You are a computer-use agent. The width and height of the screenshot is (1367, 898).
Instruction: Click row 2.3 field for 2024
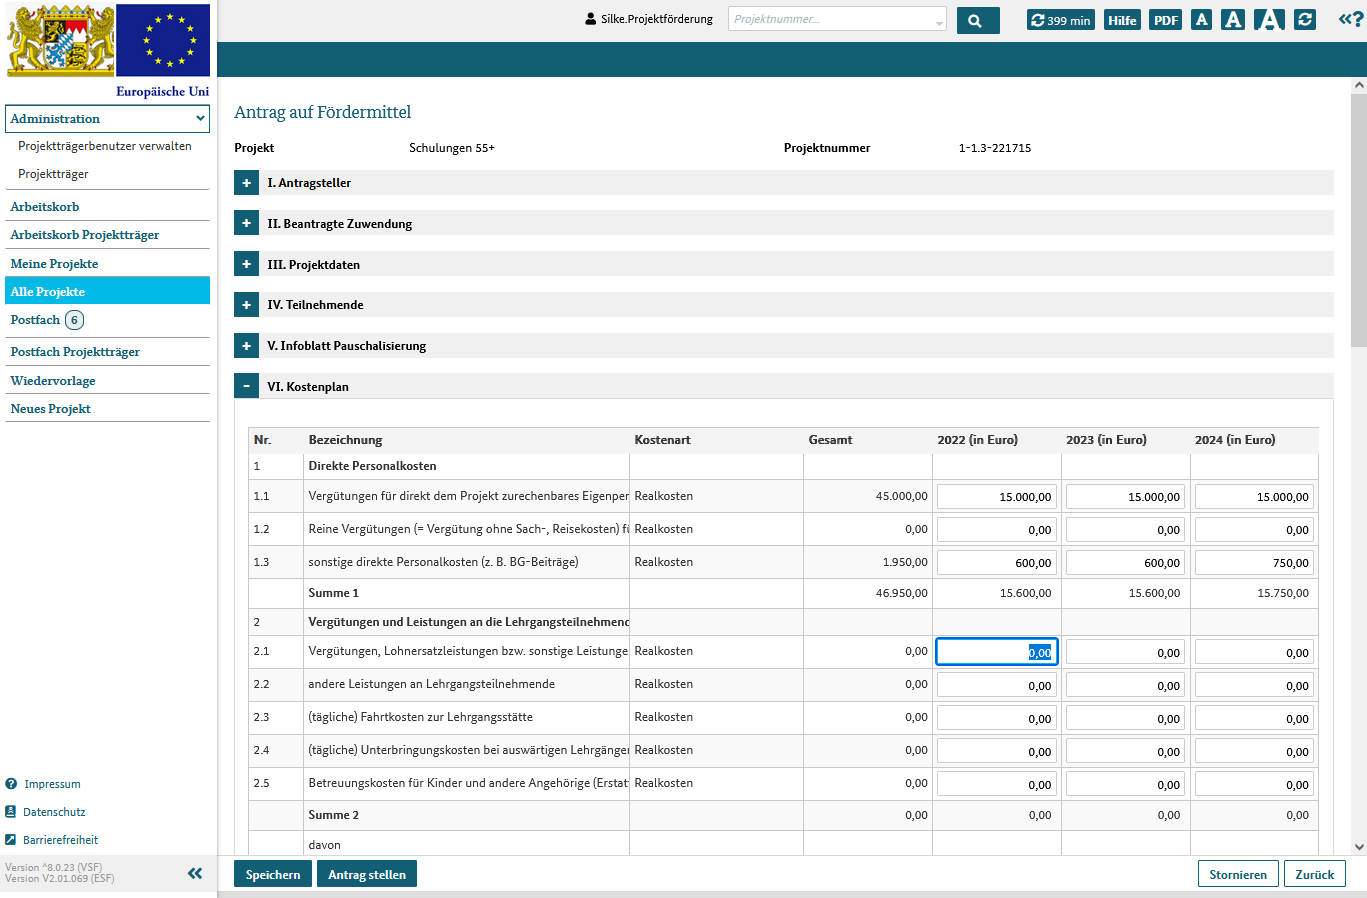click(1254, 719)
